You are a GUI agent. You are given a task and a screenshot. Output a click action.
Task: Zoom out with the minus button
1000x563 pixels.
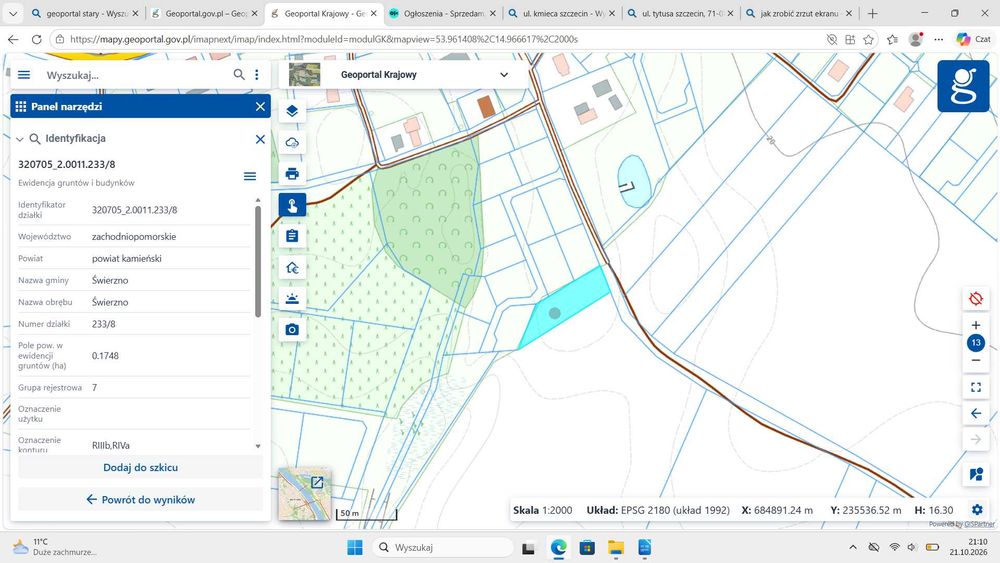click(975, 360)
